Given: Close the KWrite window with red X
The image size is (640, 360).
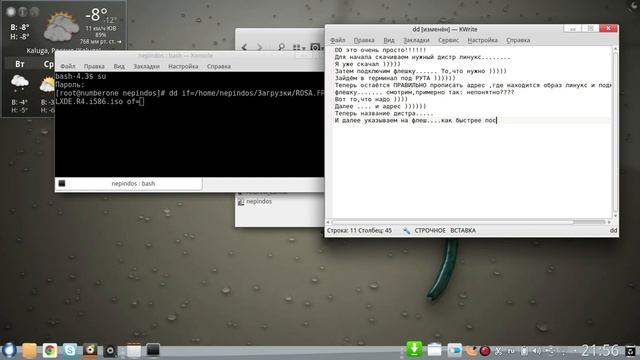Looking at the screenshot, I should [608, 28].
